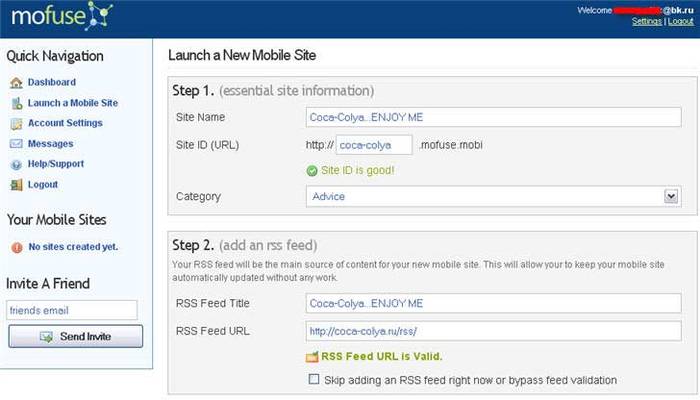Click the mofuse logo
This screenshot has width=700, height=400.
pyautogui.click(x=62, y=16)
